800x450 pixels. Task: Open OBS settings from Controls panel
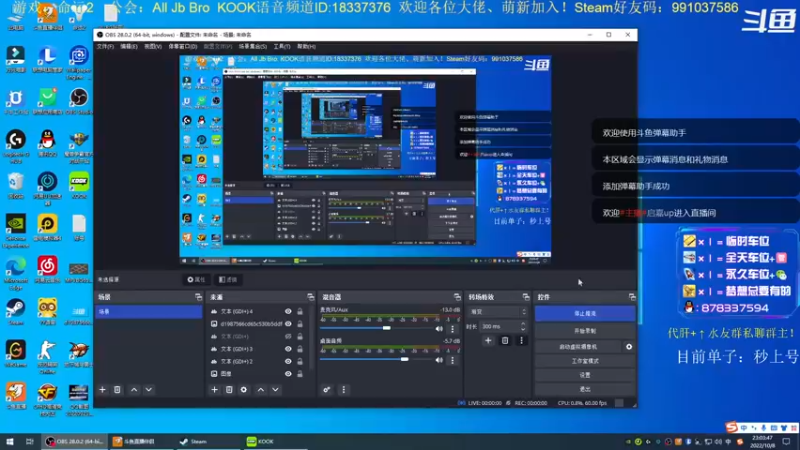pos(585,375)
